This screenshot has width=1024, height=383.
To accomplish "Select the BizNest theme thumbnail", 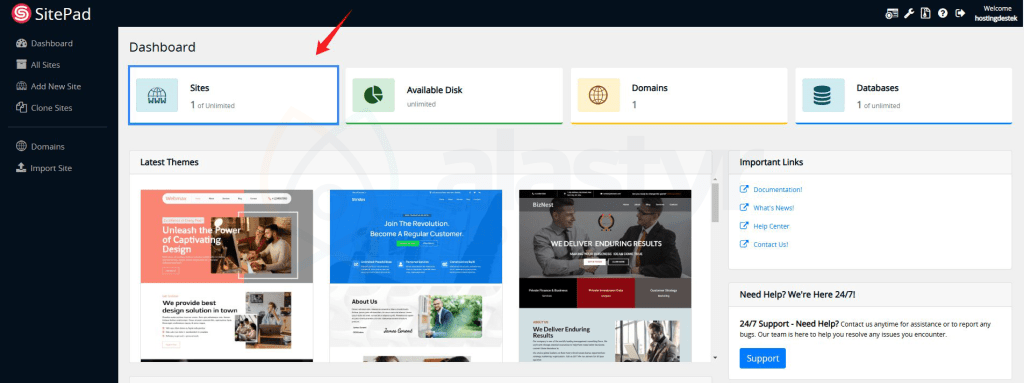I will [x=605, y=275].
